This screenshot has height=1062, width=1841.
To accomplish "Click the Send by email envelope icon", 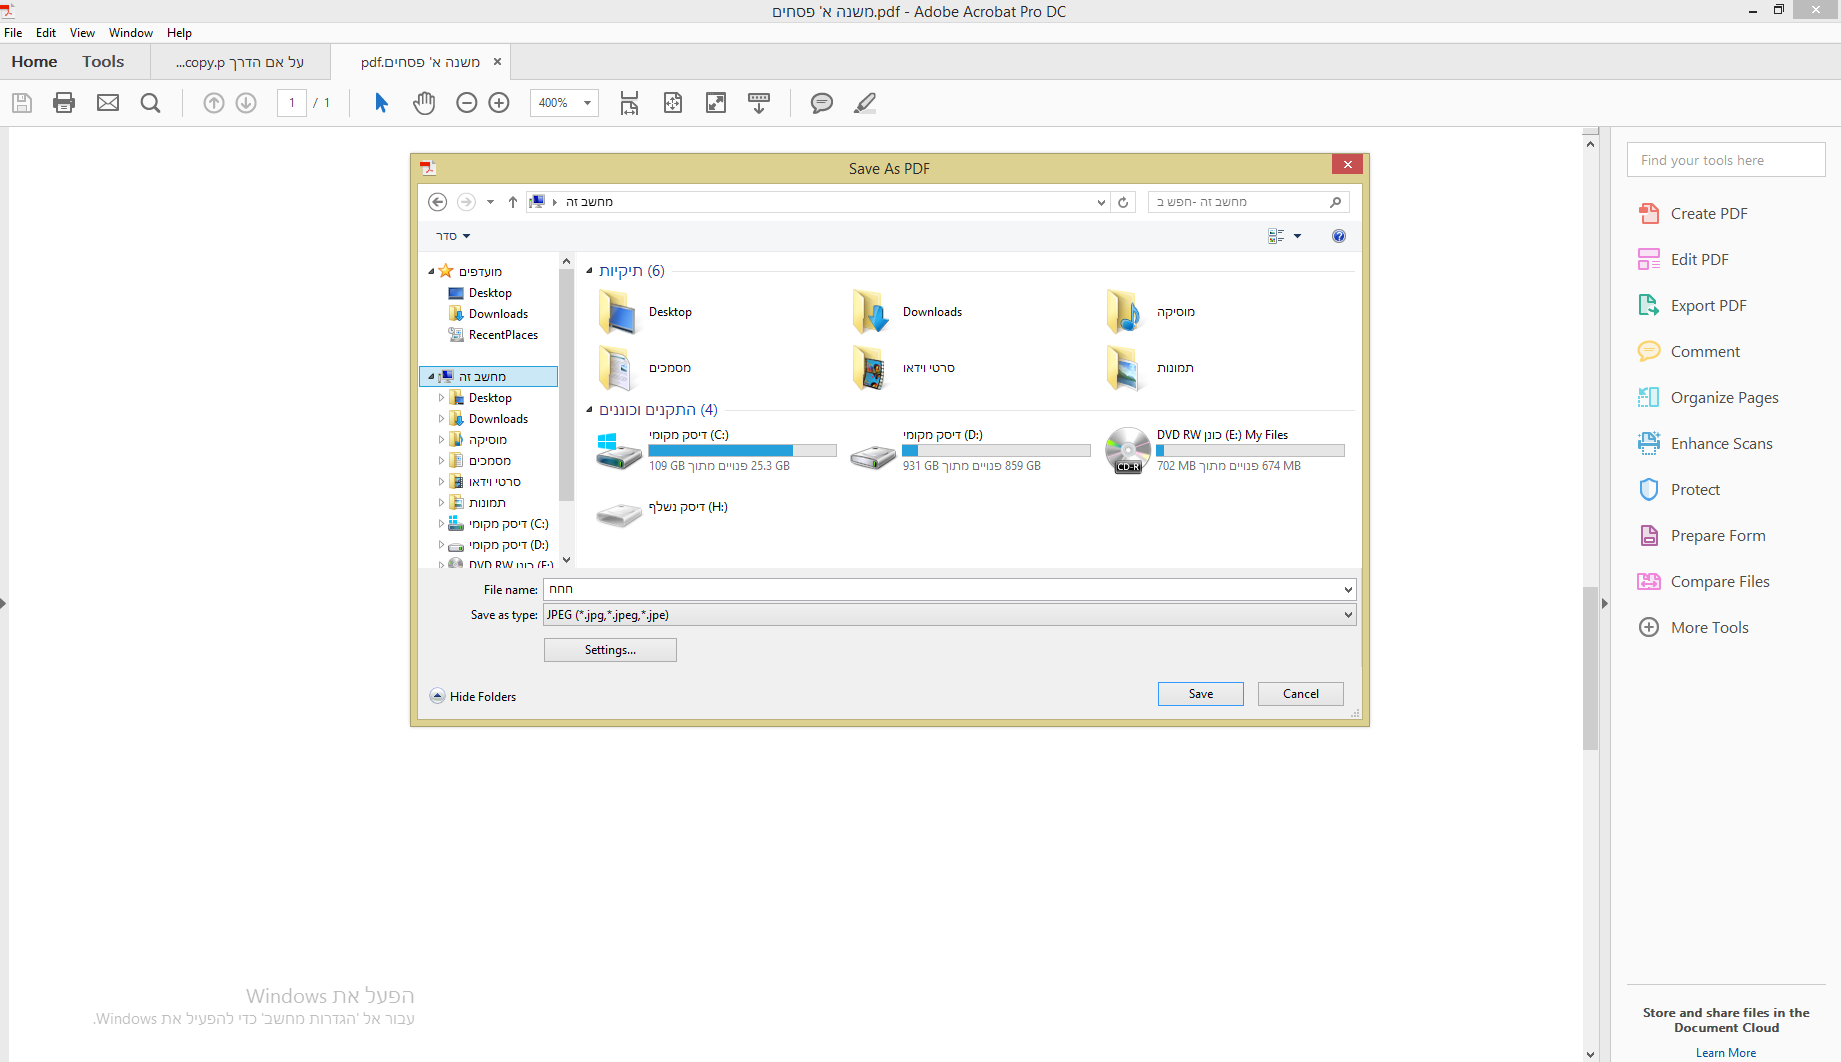I will click(x=108, y=103).
